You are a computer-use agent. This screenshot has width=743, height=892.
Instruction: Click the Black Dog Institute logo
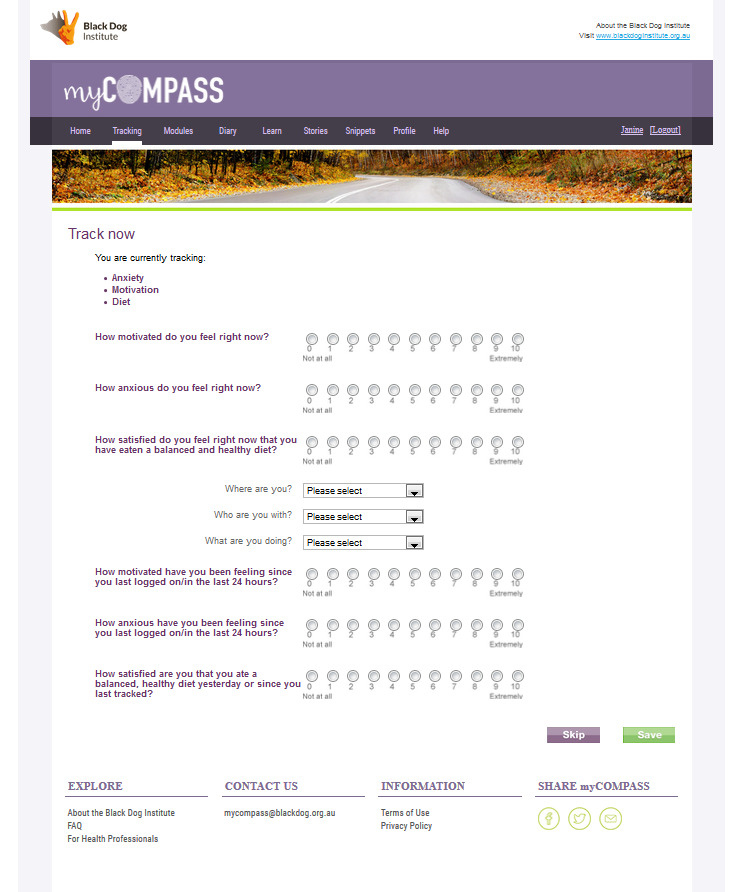tap(84, 28)
